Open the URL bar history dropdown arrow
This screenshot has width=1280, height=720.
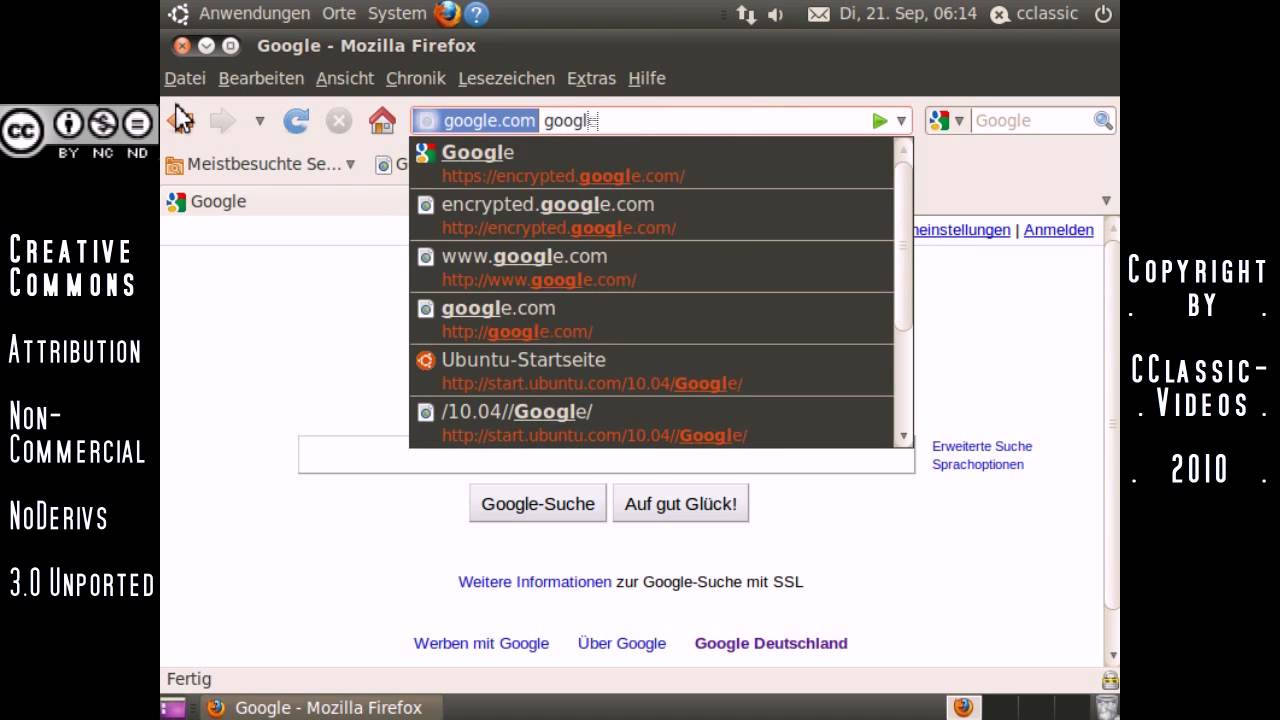tap(901, 121)
